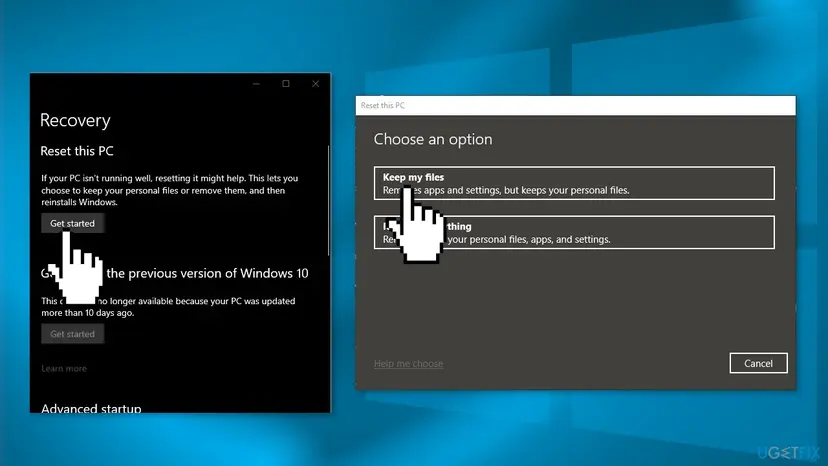Select the Recovery page heading
This screenshot has height=466, width=828.
(x=75, y=120)
